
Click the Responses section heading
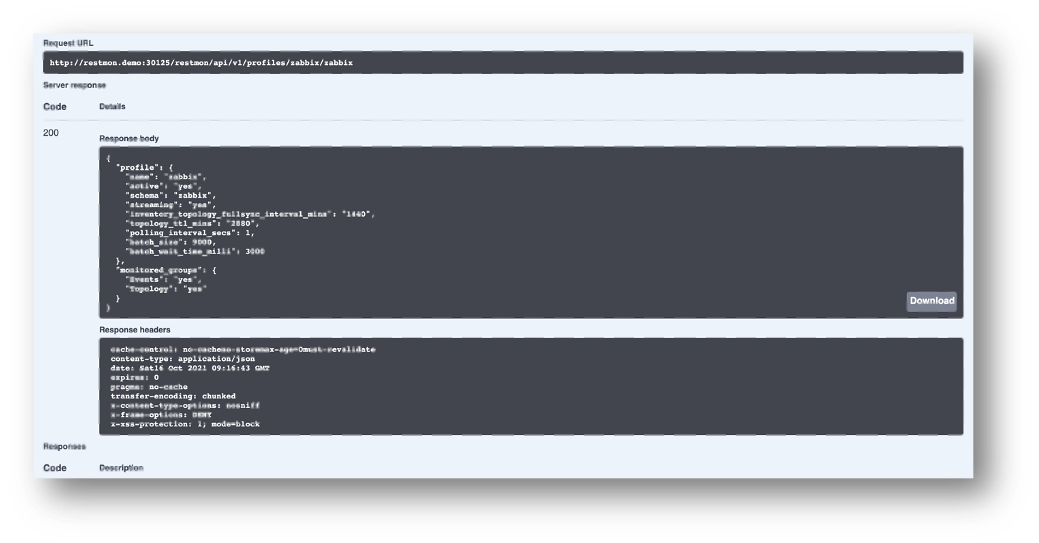(64, 446)
